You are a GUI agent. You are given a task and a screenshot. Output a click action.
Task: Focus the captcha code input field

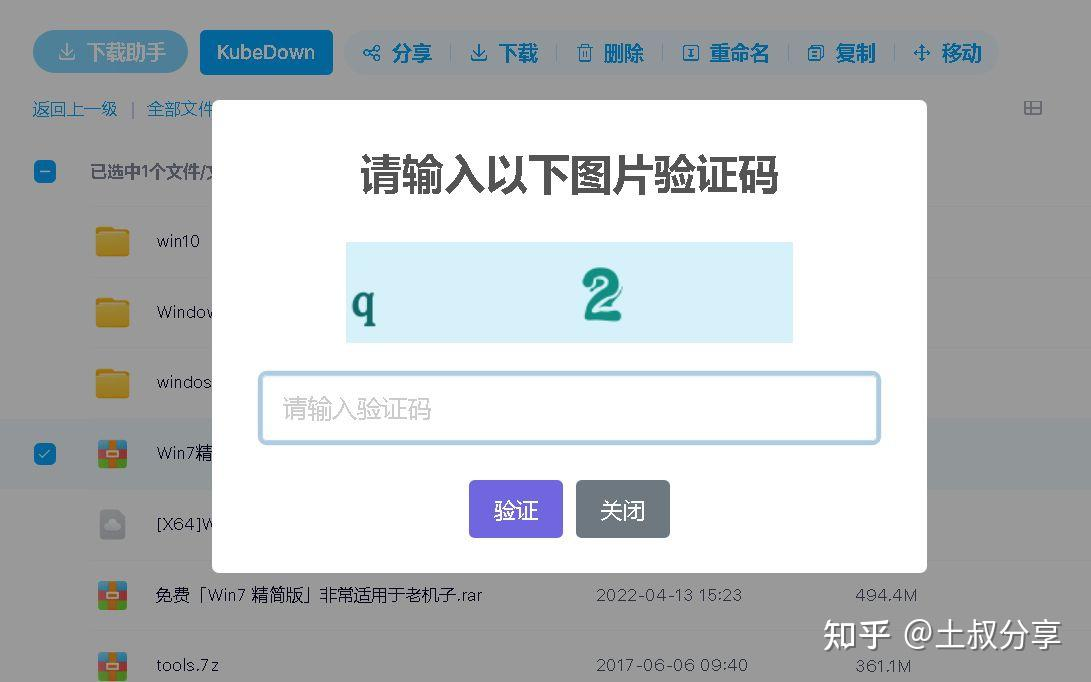point(569,408)
